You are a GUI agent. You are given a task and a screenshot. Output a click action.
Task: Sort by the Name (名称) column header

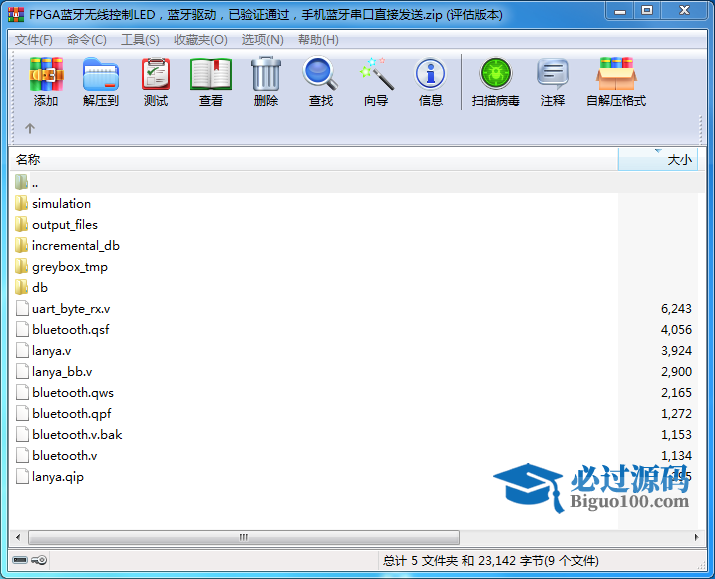click(x=314, y=160)
